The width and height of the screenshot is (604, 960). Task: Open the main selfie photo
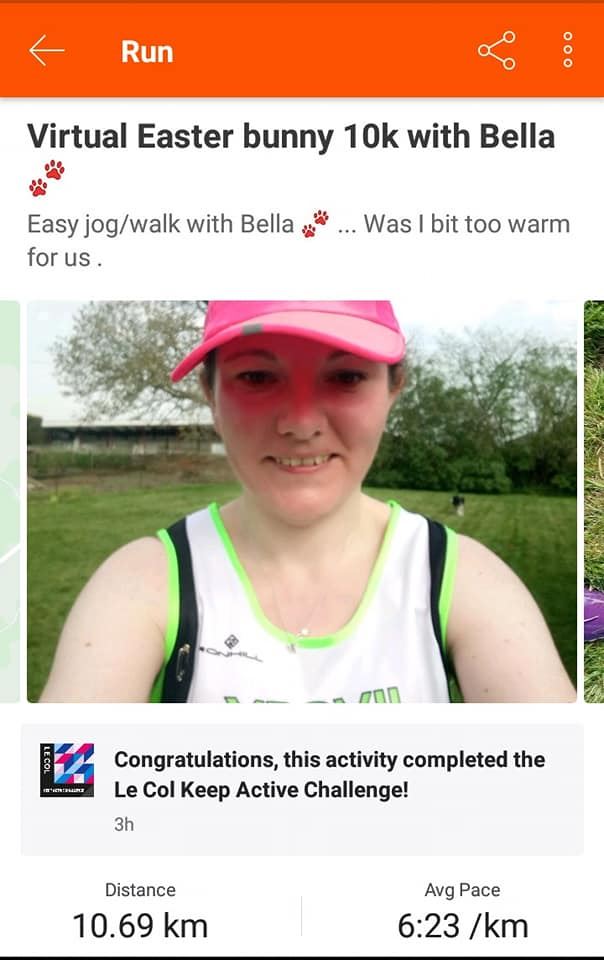tap(302, 501)
